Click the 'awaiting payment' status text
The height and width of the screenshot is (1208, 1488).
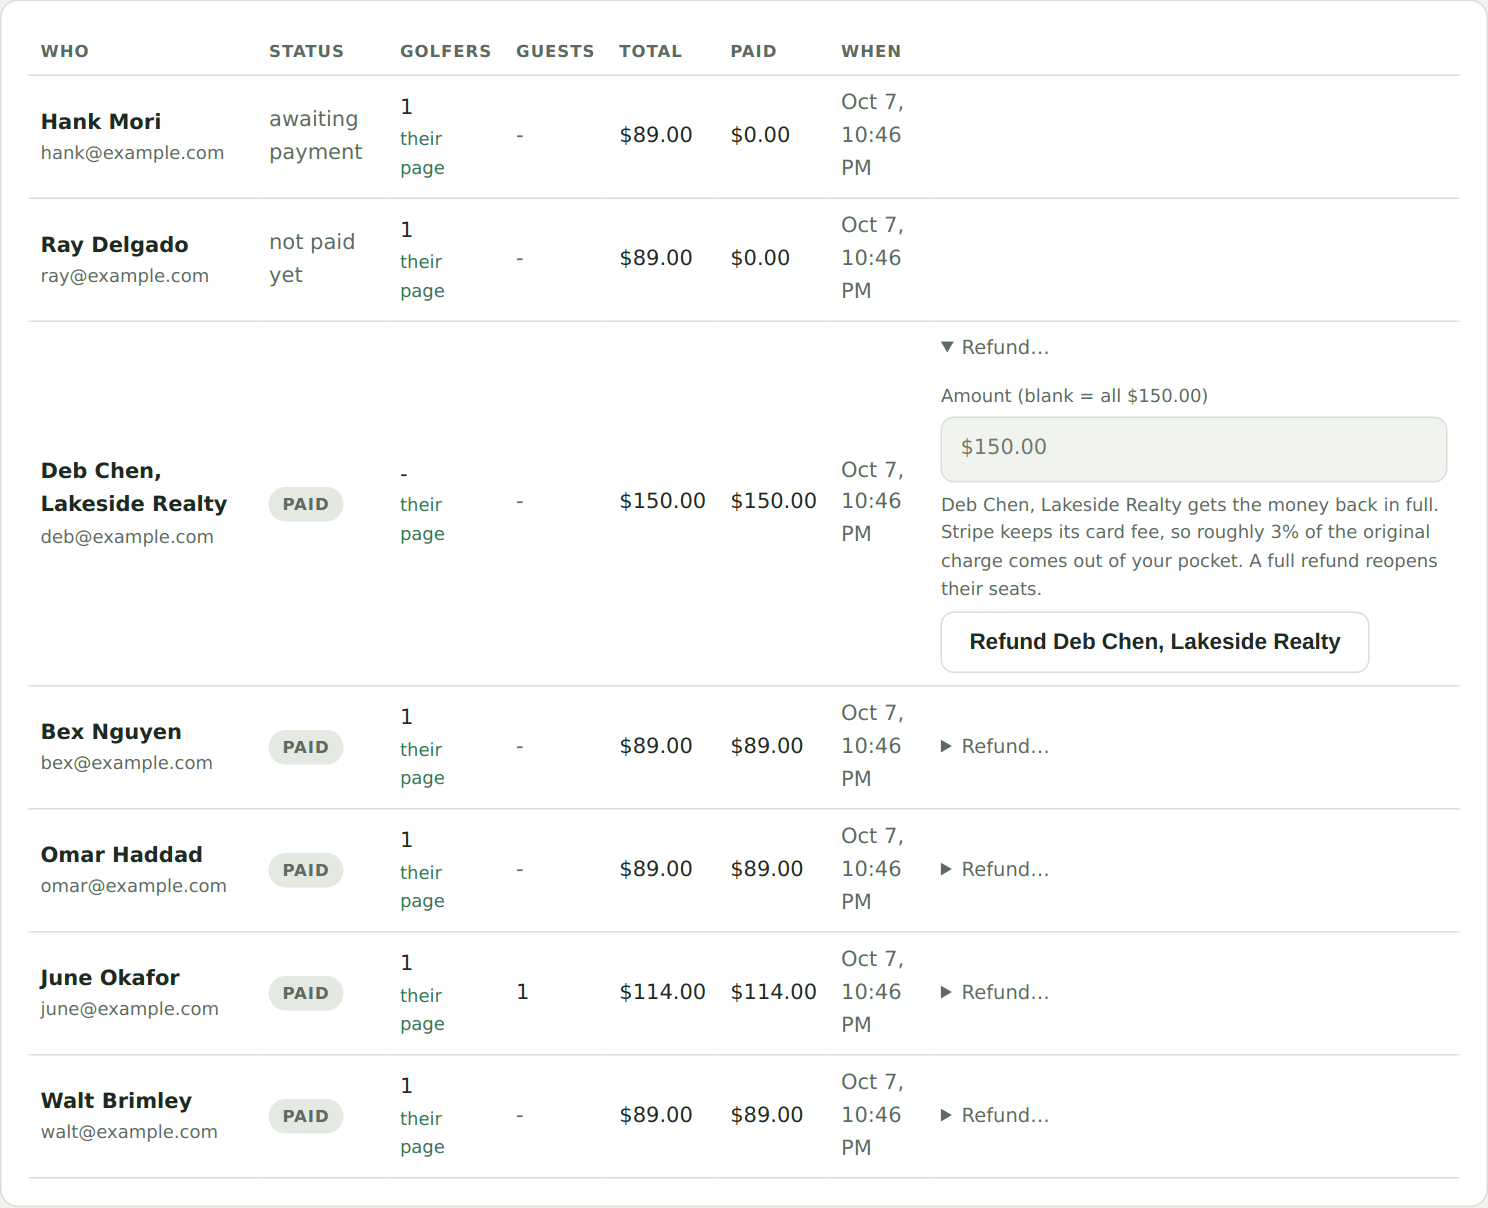click(315, 135)
